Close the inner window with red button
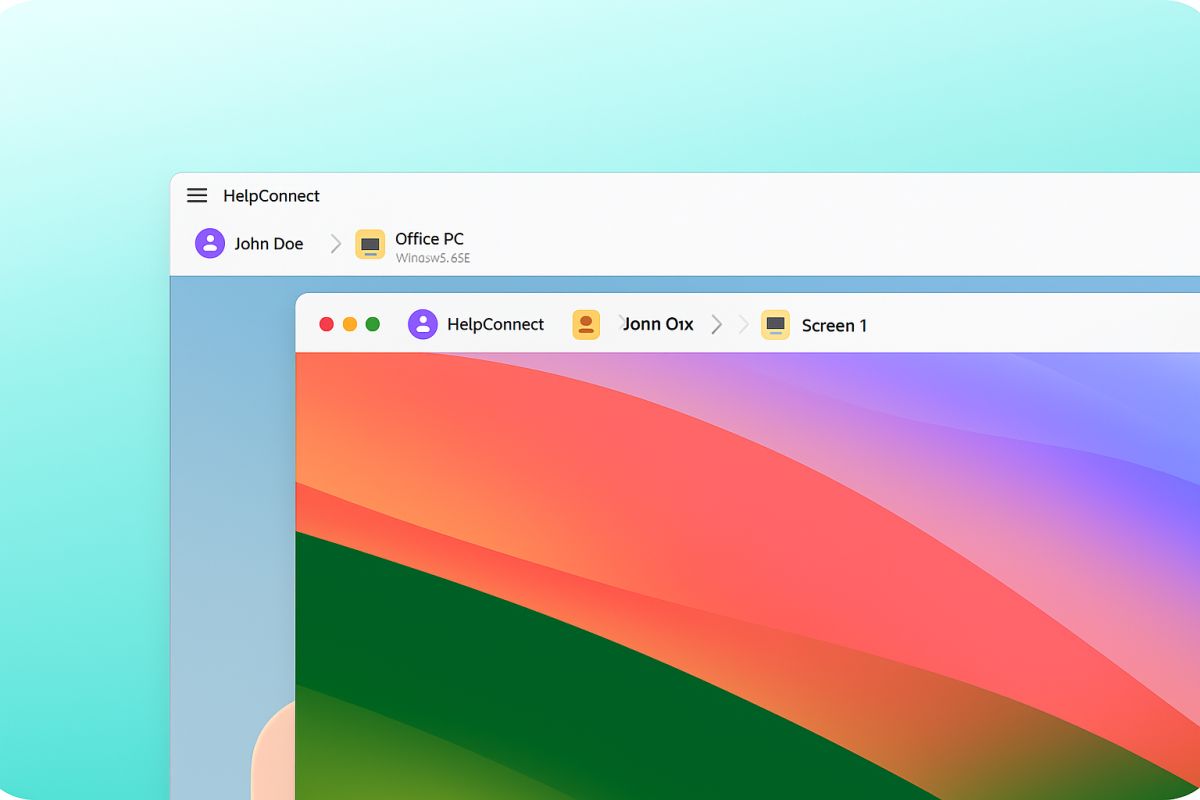Screen dimensions: 1200x800 (x=326, y=324)
